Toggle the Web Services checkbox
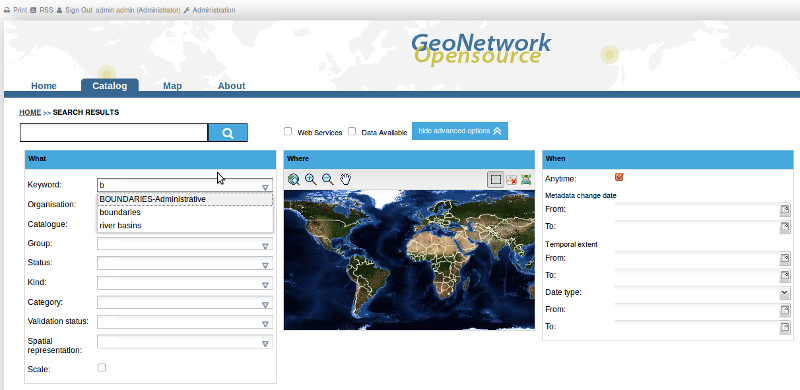This screenshot has width=800, height=390. click(288, 131)
